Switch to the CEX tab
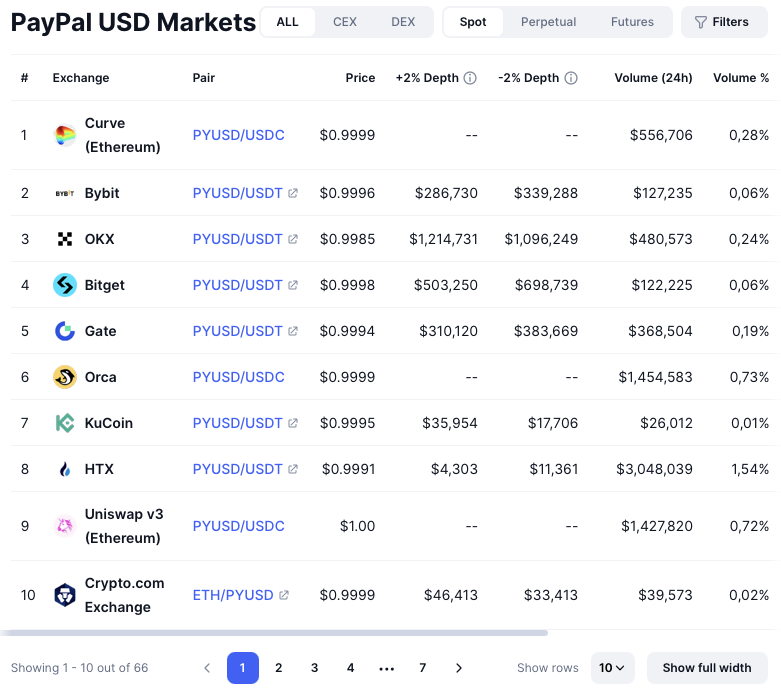 pos(345,22)
